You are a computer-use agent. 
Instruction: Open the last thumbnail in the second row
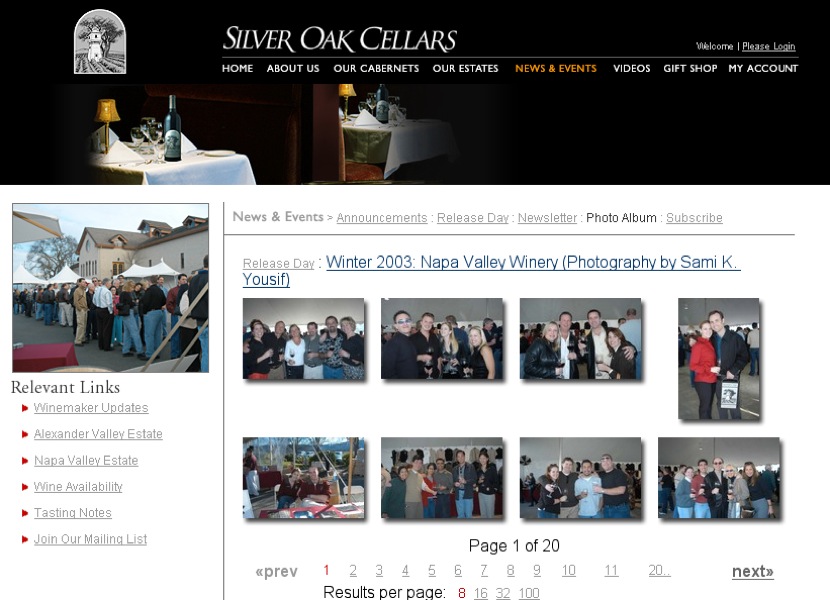718,478
